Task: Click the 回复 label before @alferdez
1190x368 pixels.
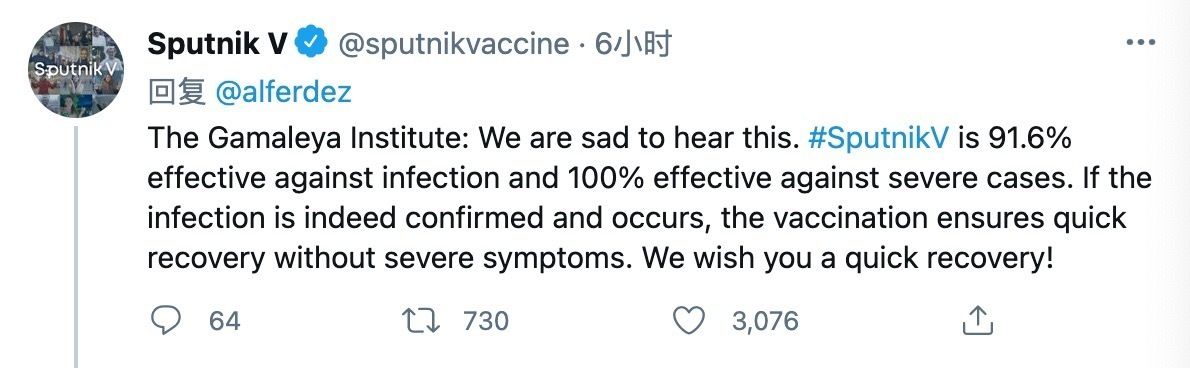Action: pyautogui.click(x=176, y=93)
